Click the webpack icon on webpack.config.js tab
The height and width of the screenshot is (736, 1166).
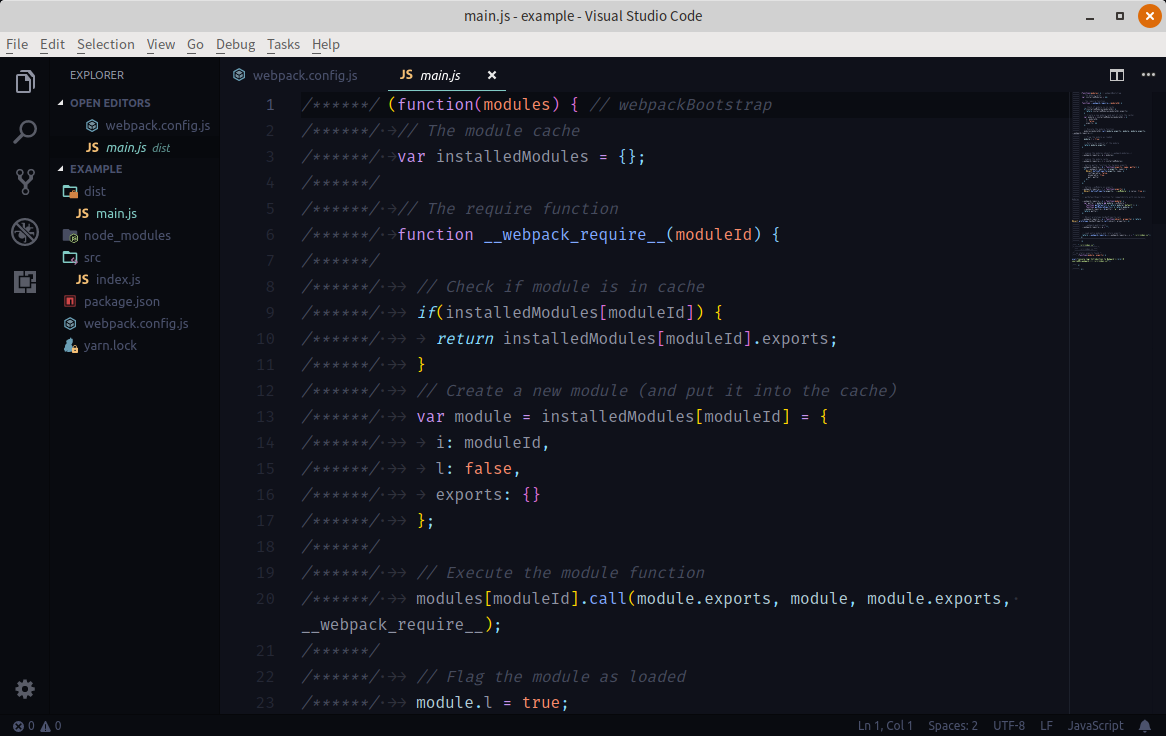pyautogui.click(x=239, y=74)
